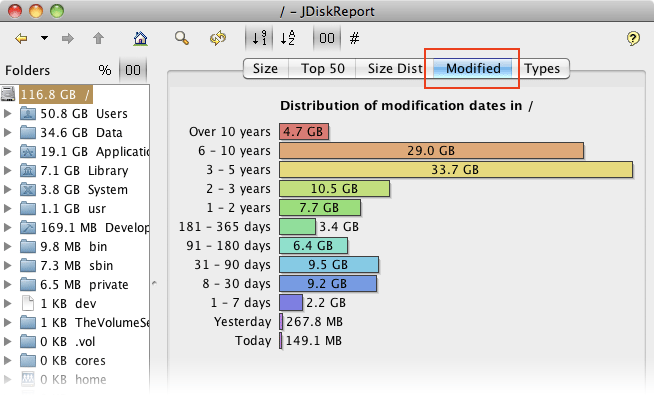654x401 pixels.
Task: Click the 31 - 90 days 9.5 GB bar
Action: point(329,265)
